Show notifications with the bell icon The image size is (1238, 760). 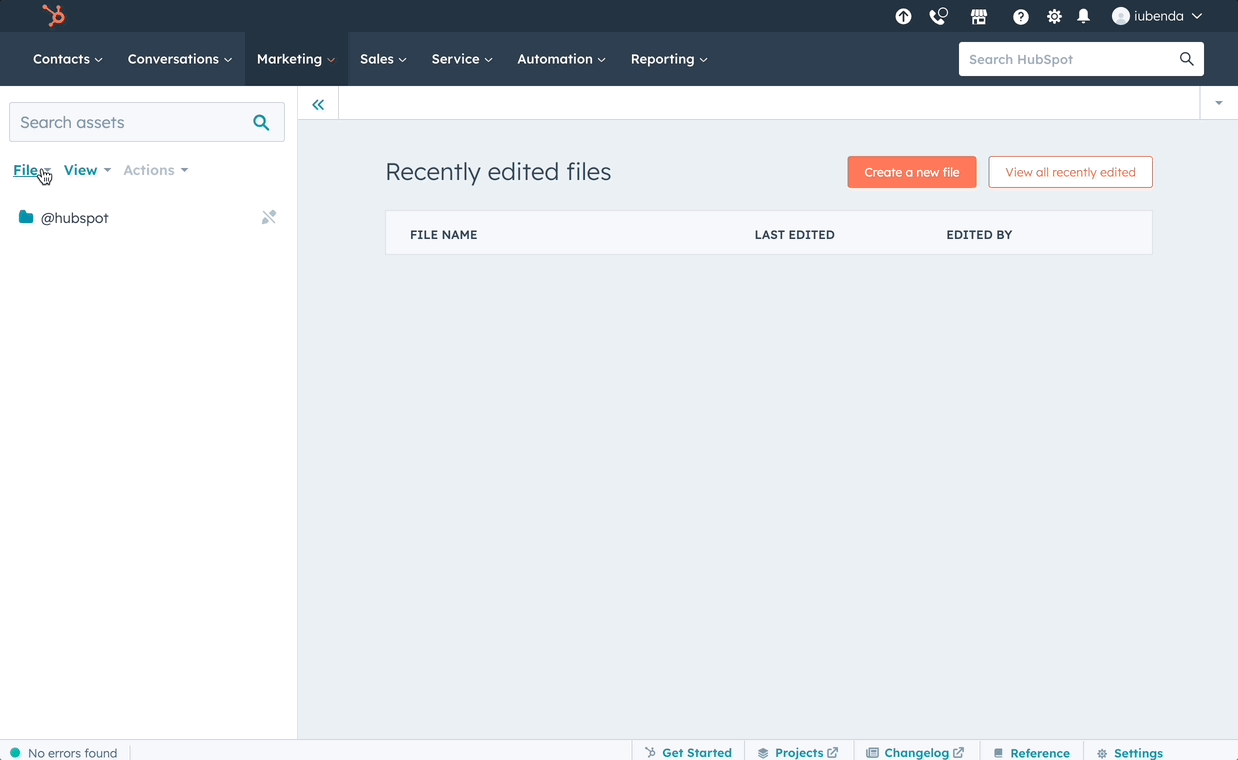click(x=1083, y=16)
